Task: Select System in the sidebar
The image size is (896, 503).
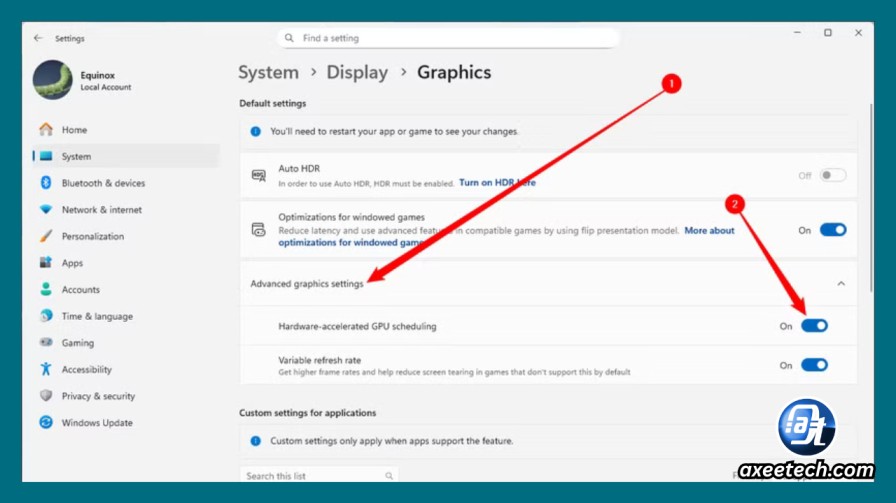Action: coord(127,156)
